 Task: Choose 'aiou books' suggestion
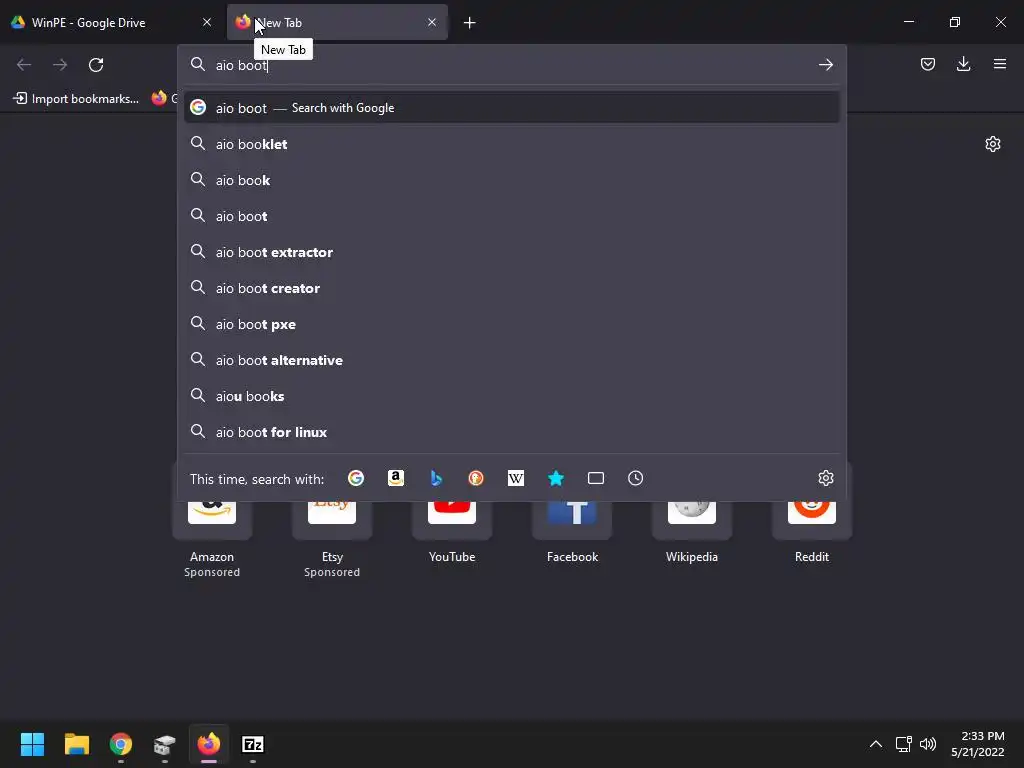point(511,396)
